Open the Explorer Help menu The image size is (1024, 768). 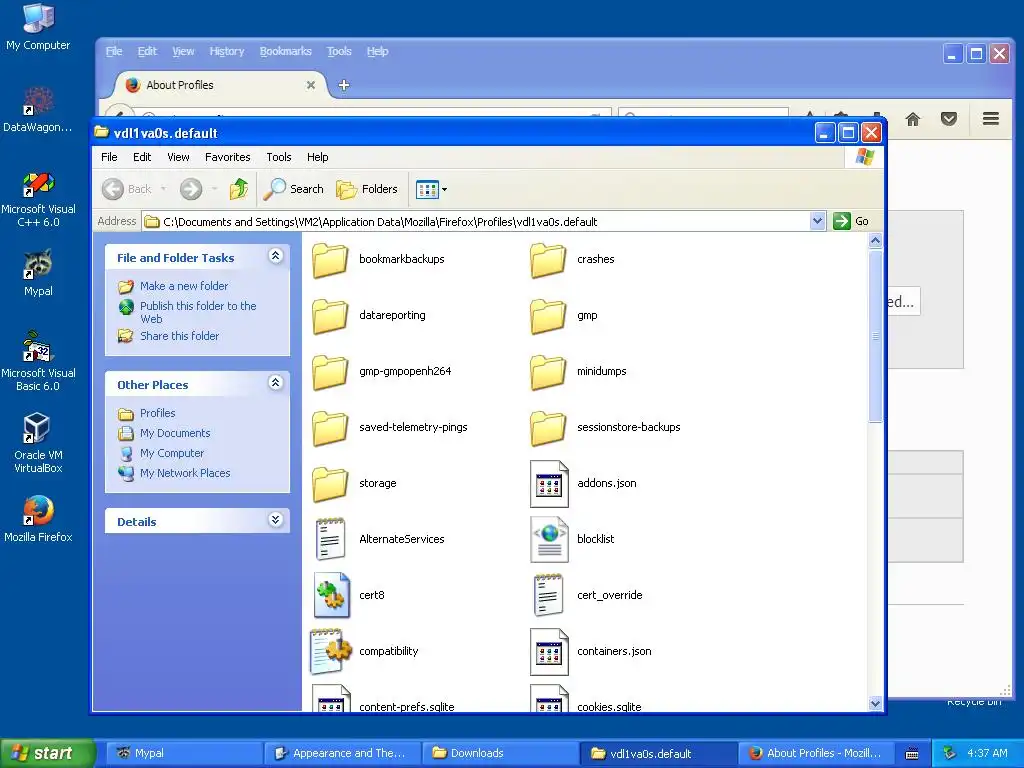click(317, 157)
